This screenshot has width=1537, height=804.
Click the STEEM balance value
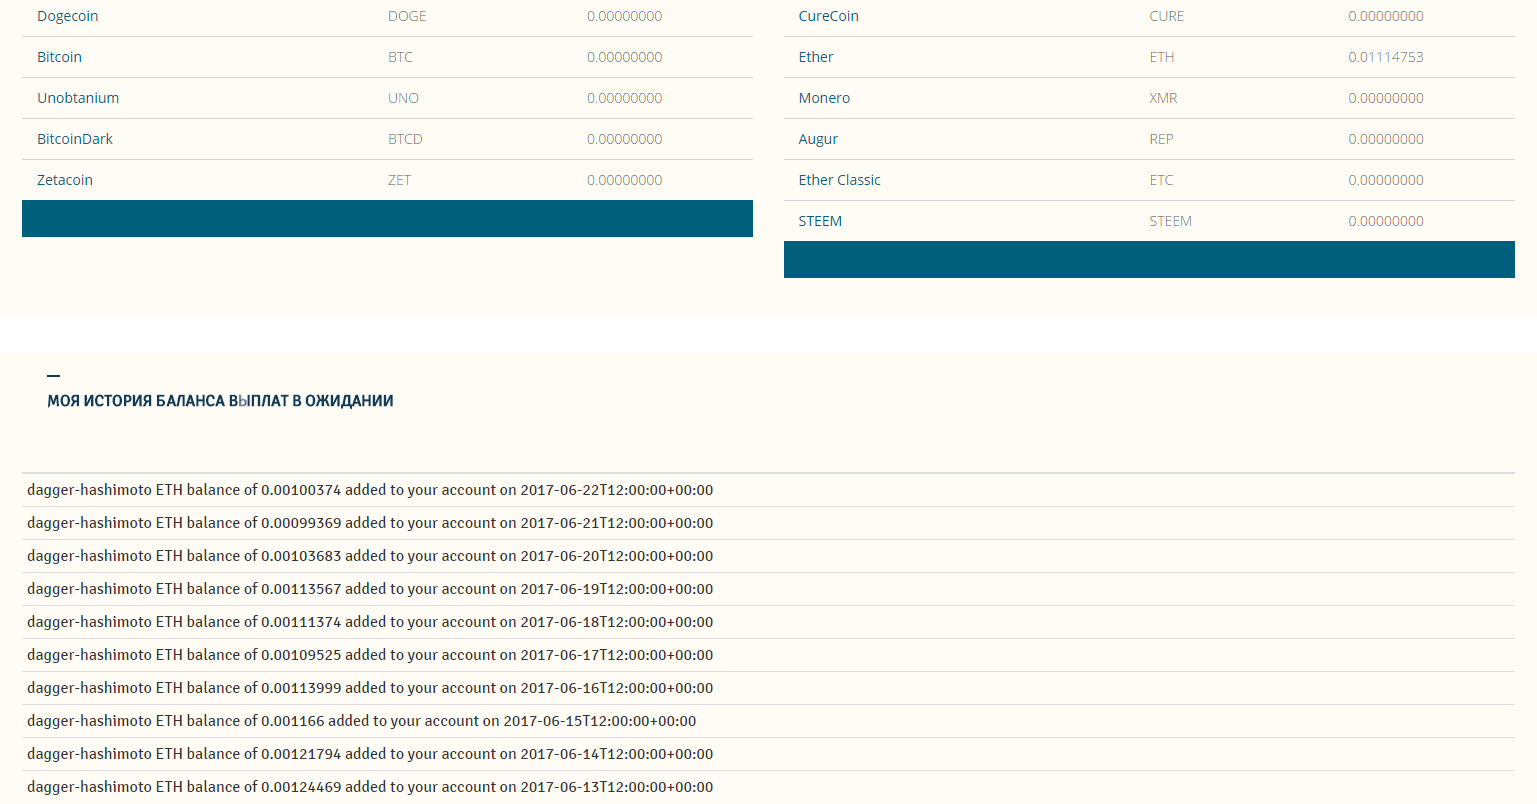point(1385,221)
